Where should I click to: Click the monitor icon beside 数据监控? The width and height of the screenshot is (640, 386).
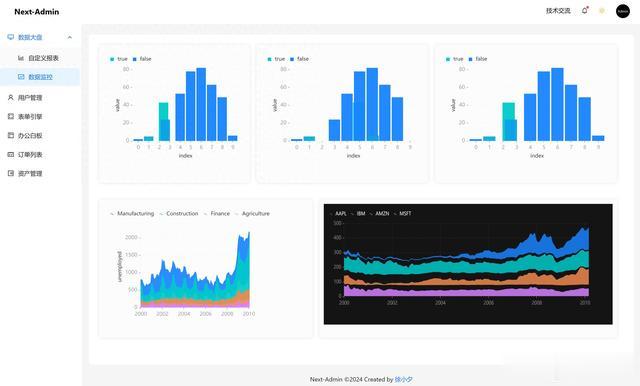click(x=21, y=77)
